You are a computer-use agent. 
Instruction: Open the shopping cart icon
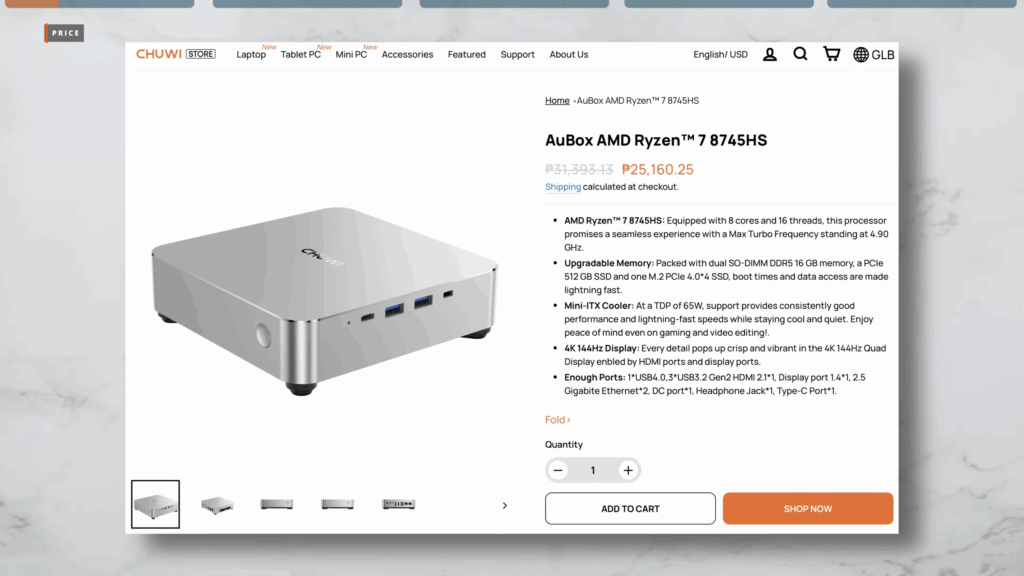click(x=831, y=54)
